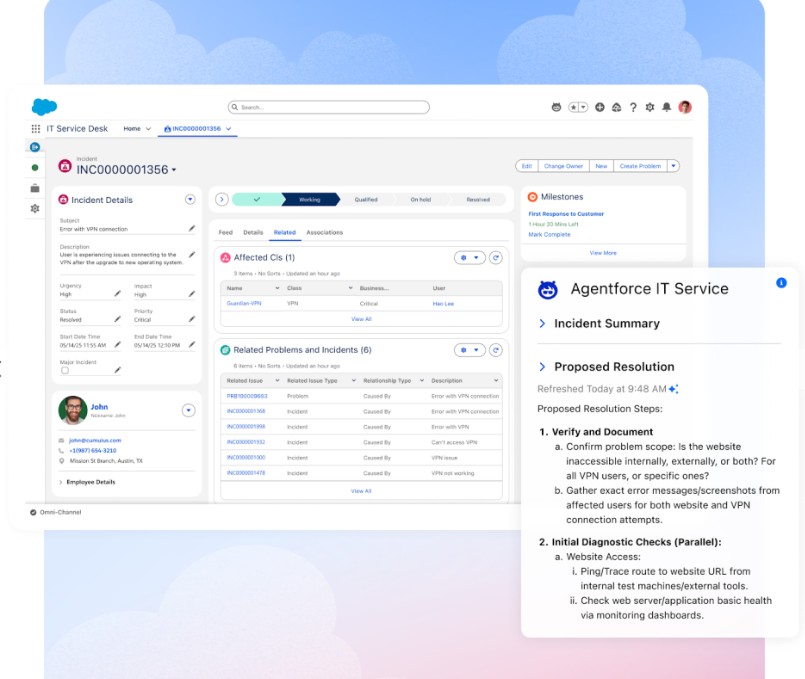Check the Major Incident checkbox

click(x=65, y=370)
